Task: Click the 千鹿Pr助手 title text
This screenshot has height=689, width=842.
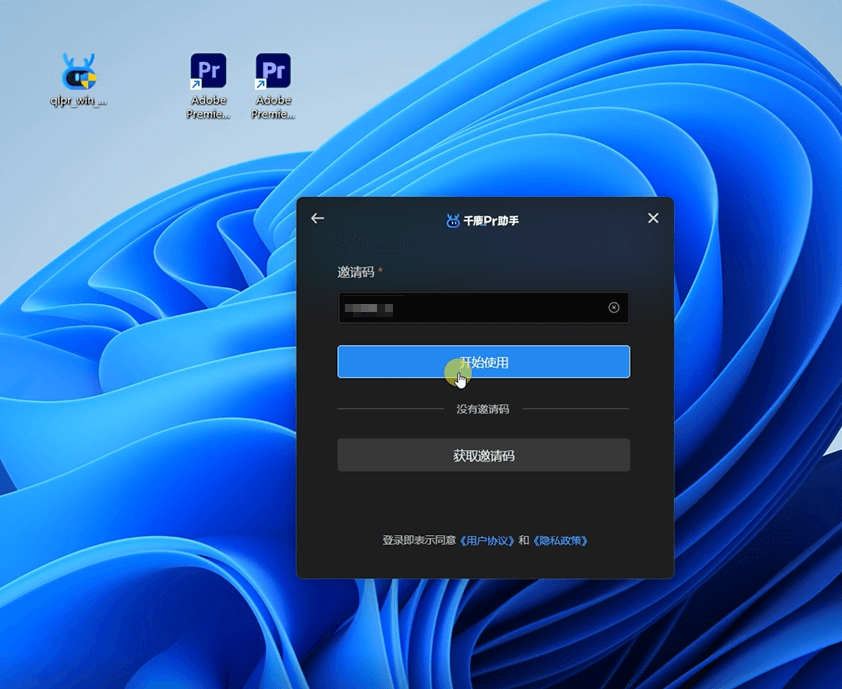Action: [x=491, y=220]
